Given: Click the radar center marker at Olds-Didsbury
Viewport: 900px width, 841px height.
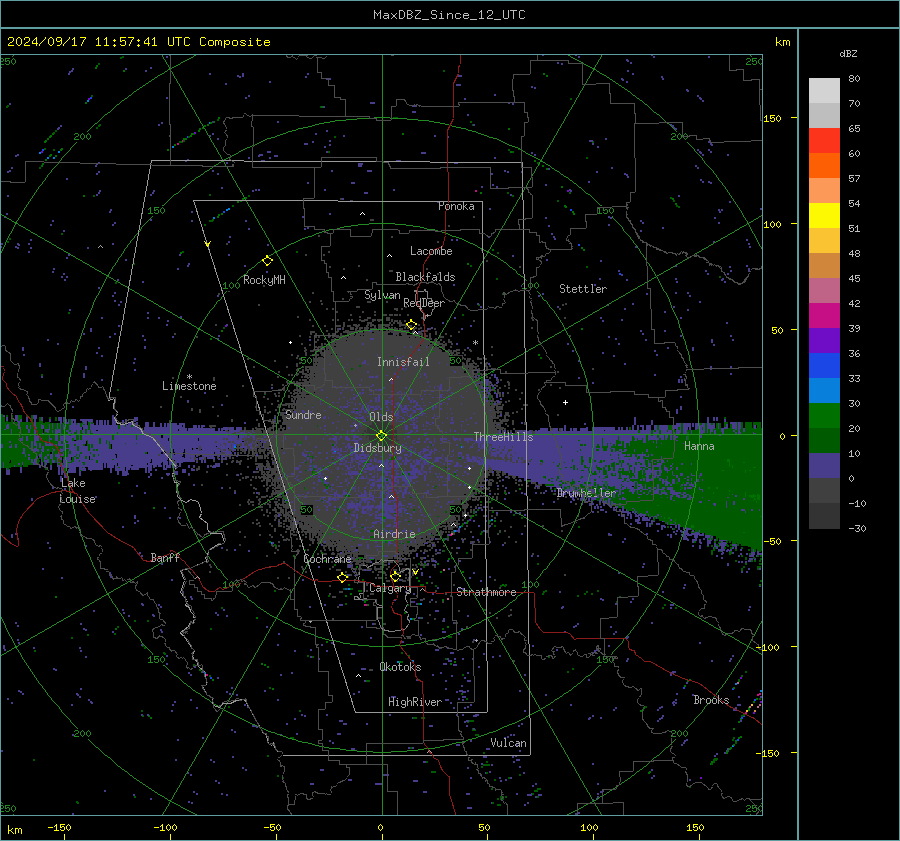Looking at the screenshot, I should click(382, 435).
